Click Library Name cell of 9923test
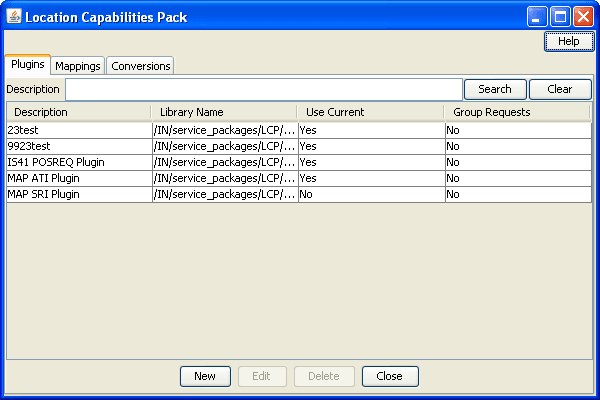600x400 pixels. coord(225,146)
